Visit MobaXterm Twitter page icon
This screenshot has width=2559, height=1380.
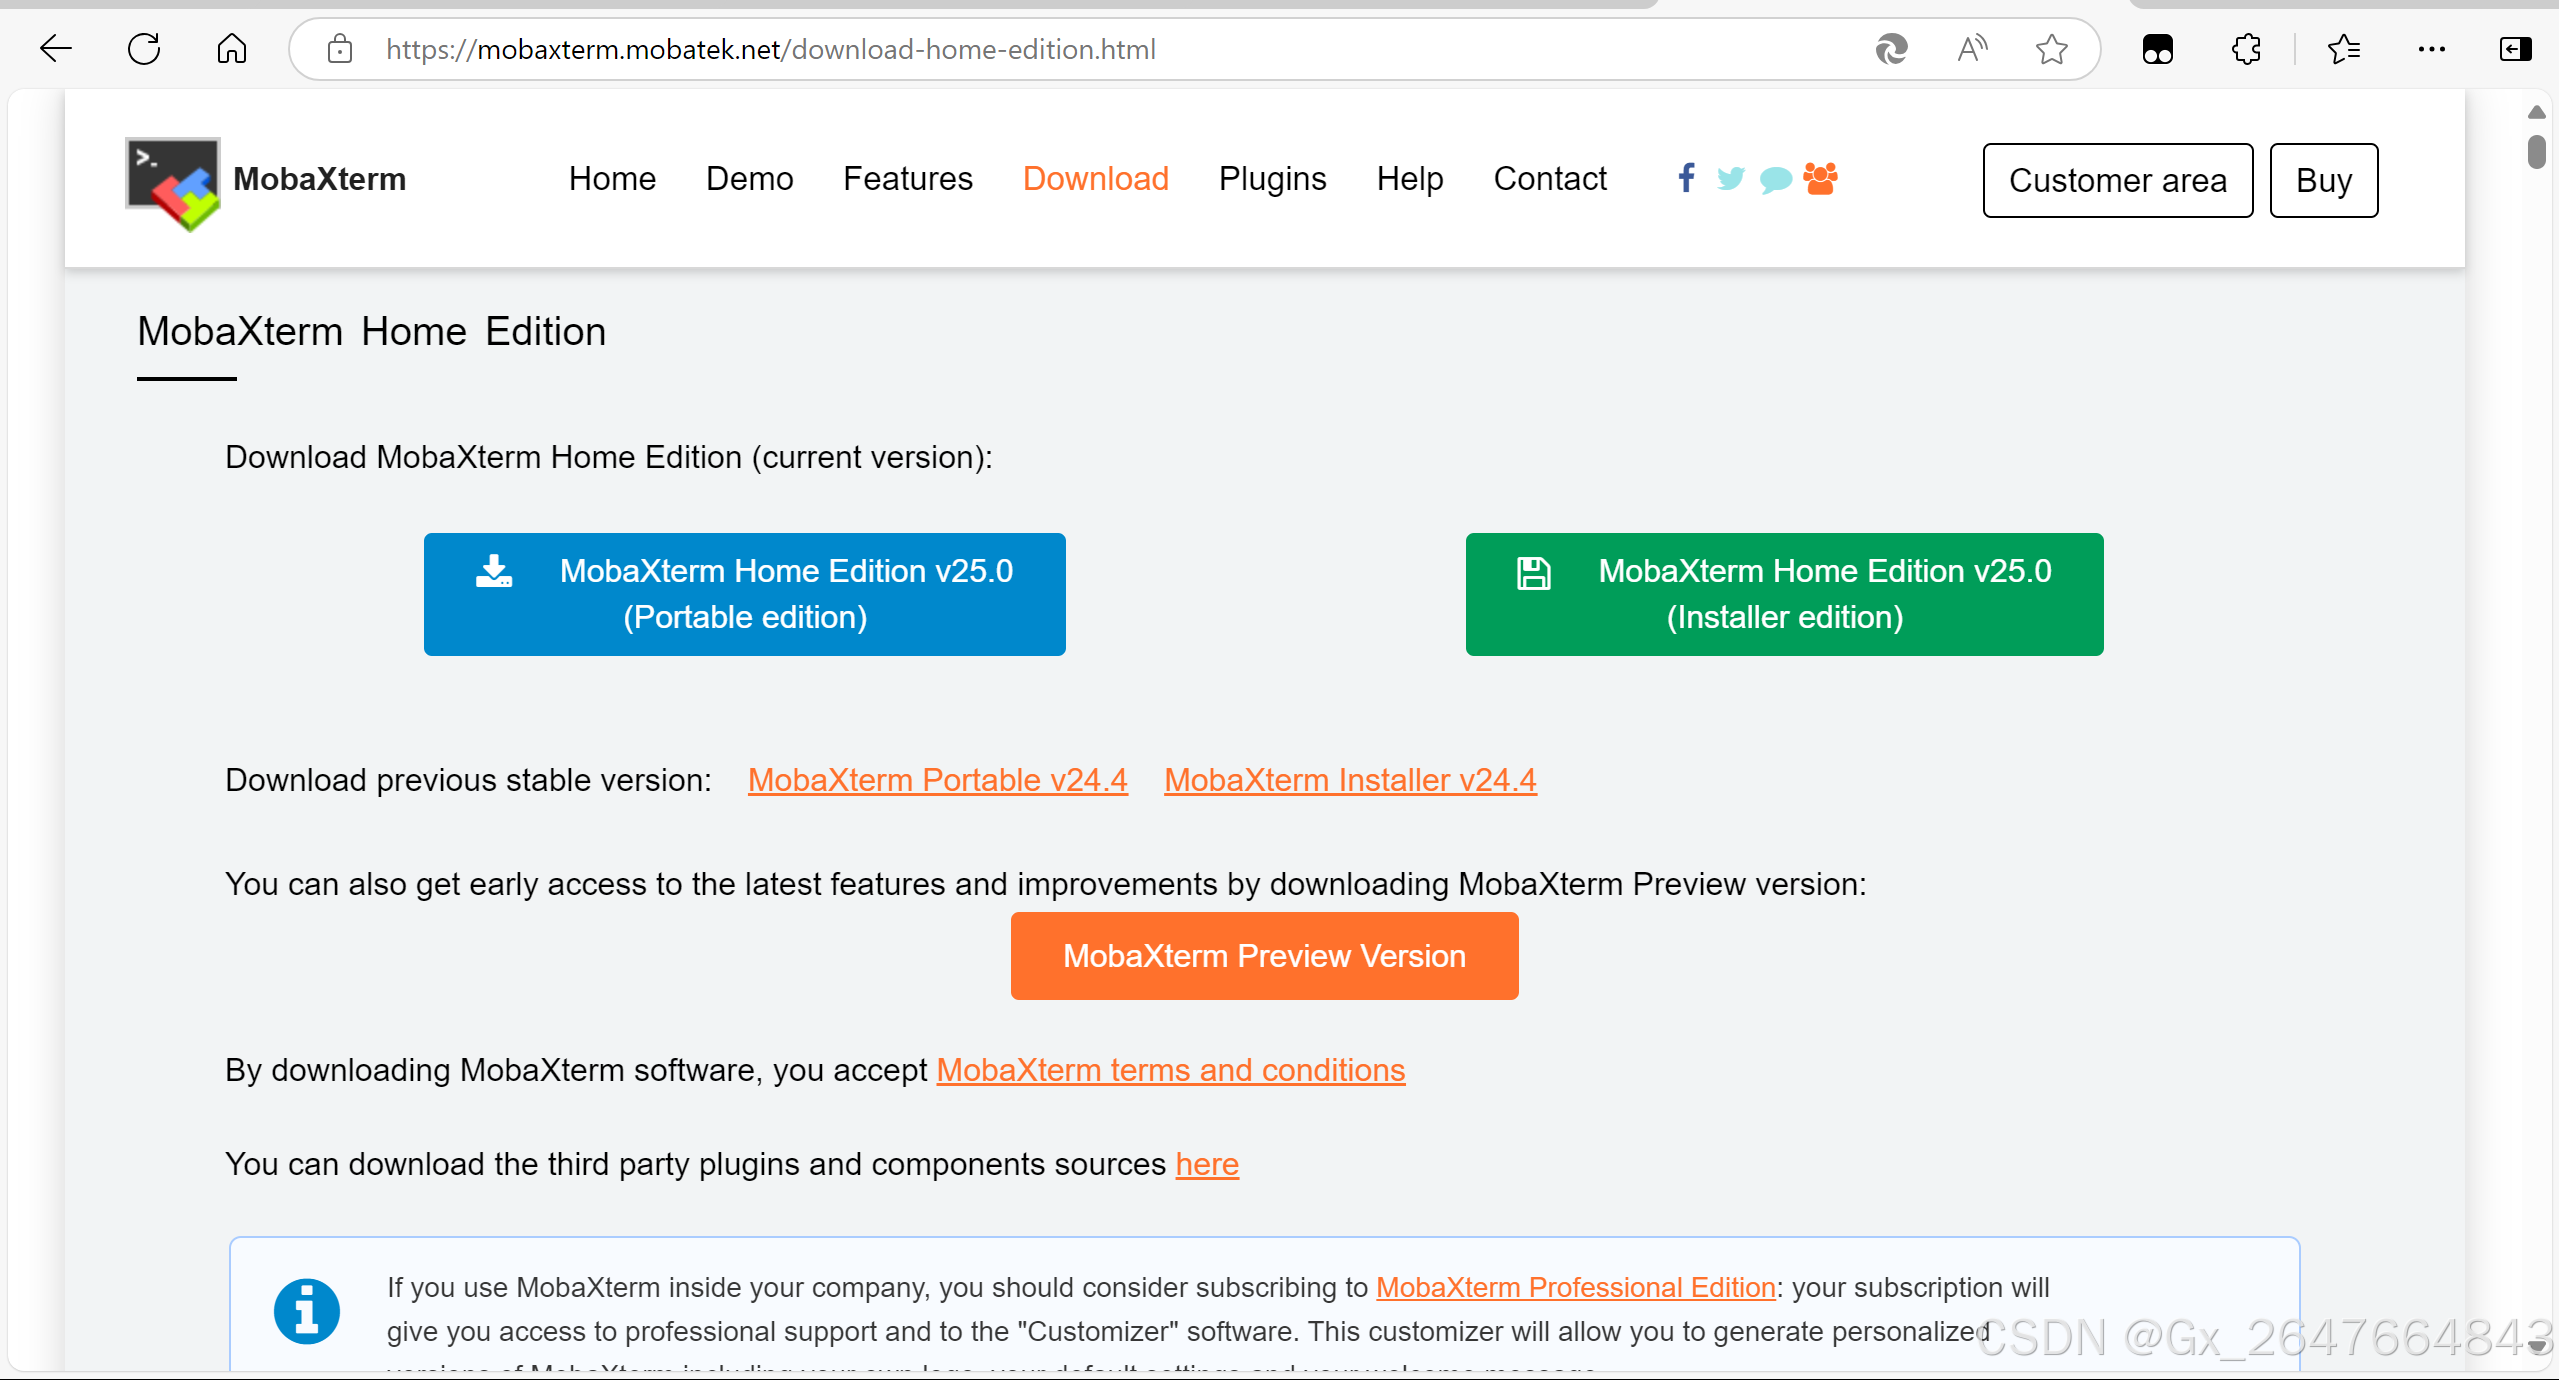click(x=1730, y=179)
